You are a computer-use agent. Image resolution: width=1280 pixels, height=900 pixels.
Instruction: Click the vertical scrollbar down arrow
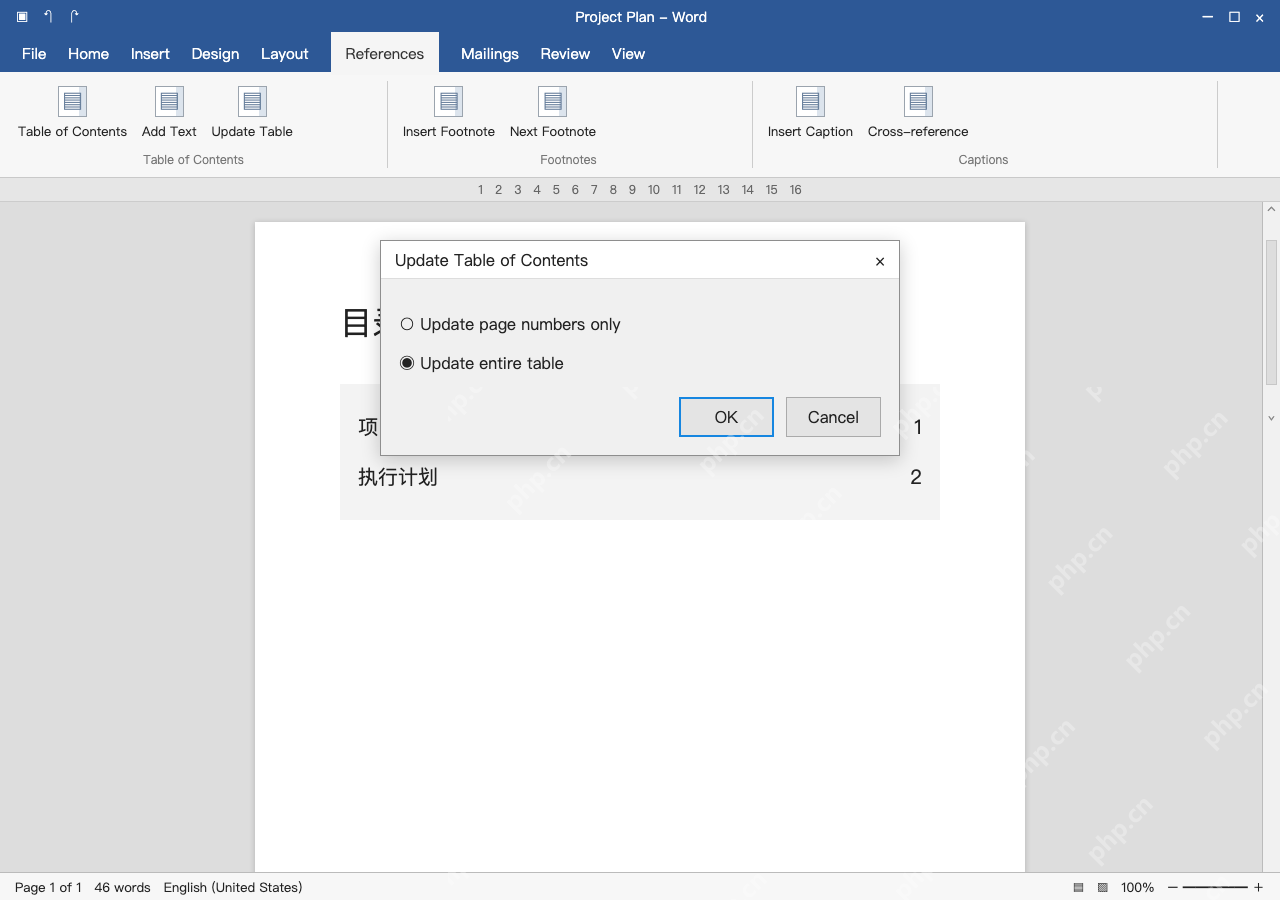click(x=1271, y=418)
